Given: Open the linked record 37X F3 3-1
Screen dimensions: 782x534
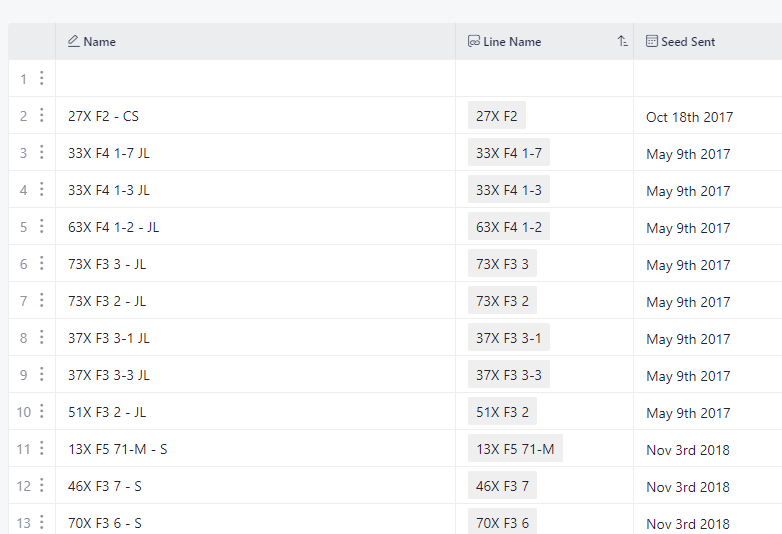Looking at the screenshot, I should 509,338.
